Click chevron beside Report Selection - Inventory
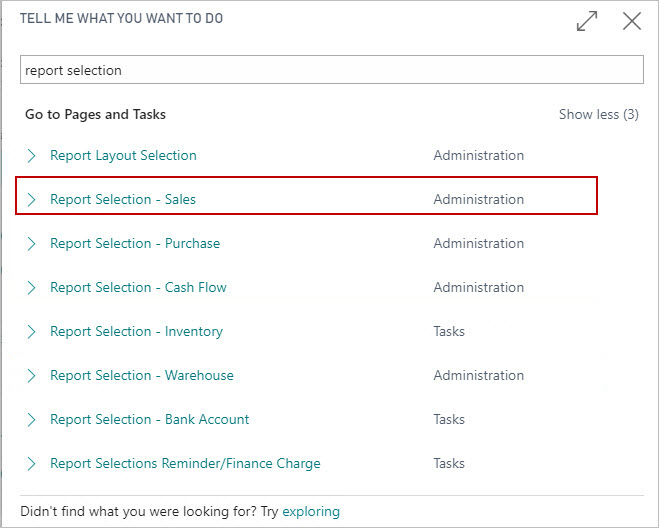 click(32, 331)
